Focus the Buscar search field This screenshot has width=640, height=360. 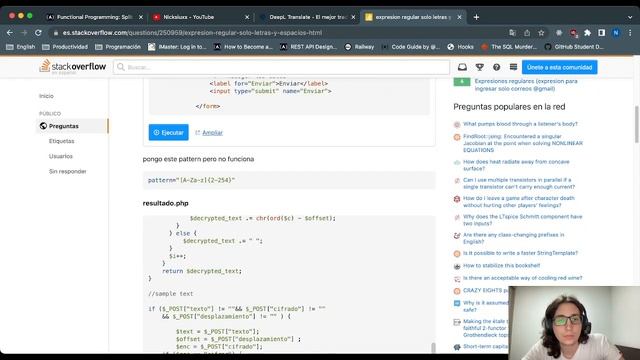[x=282, y=67]
